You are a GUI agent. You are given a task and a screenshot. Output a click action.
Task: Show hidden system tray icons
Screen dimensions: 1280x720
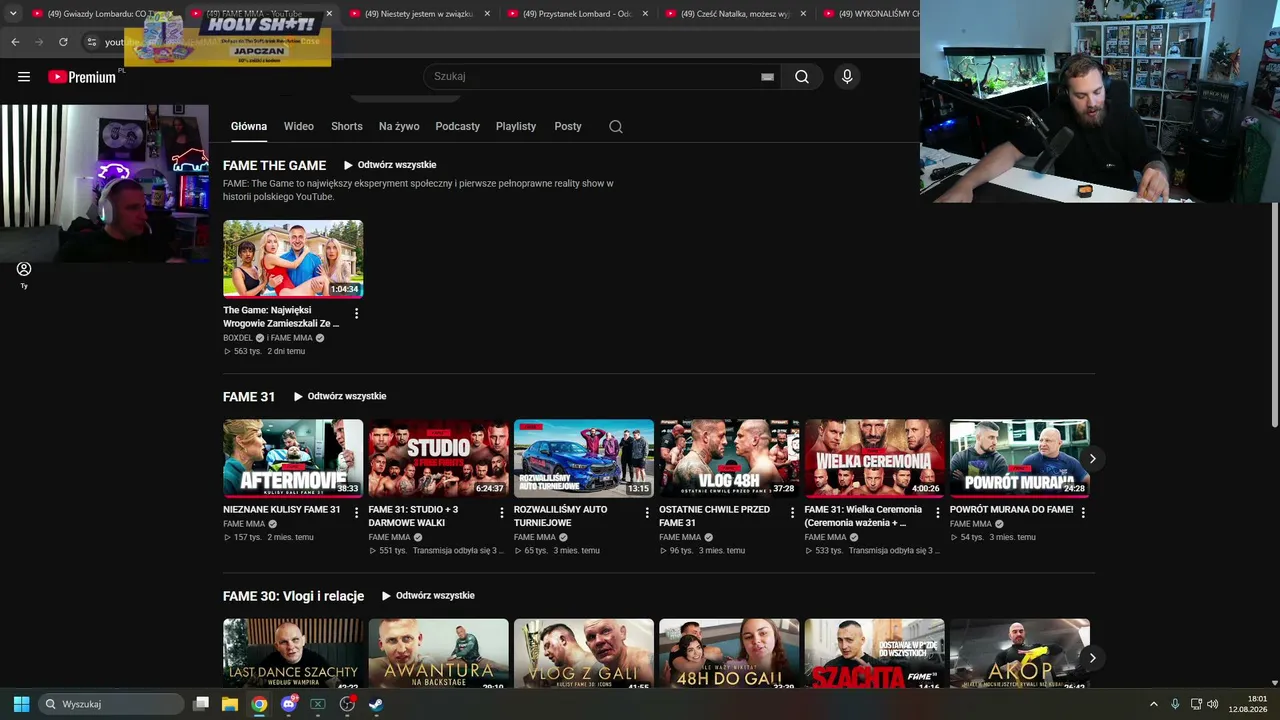pyautogui.click(x=1153, y=704)
